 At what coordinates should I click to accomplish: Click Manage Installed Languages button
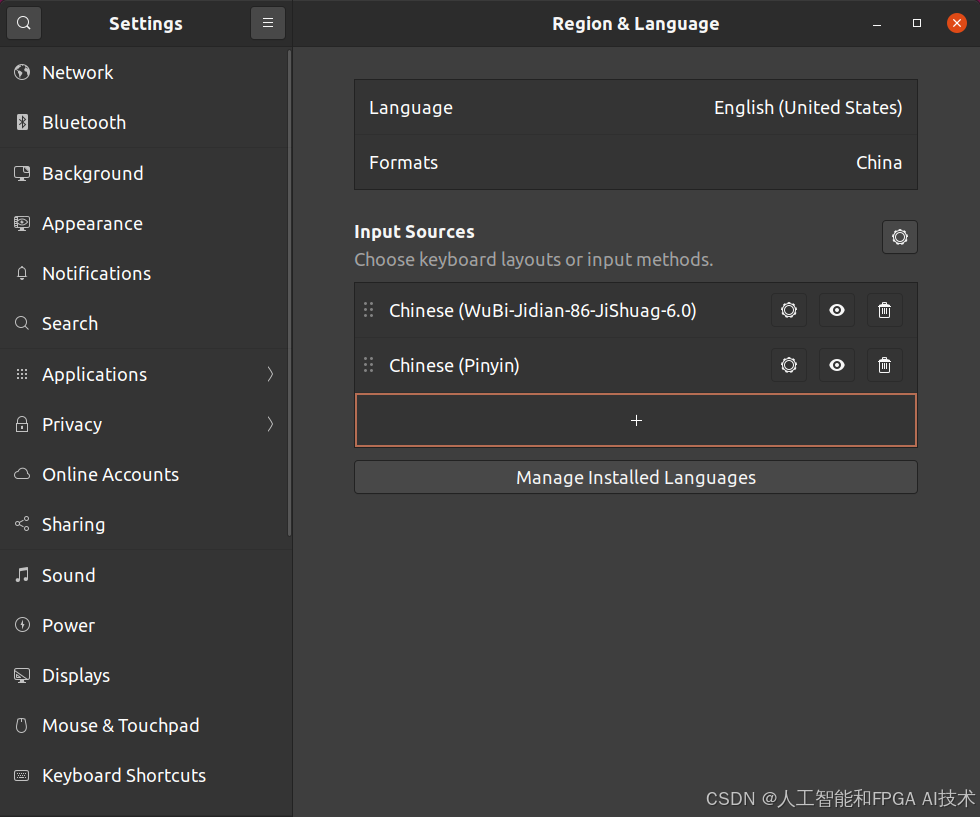(x=636, y=477)
